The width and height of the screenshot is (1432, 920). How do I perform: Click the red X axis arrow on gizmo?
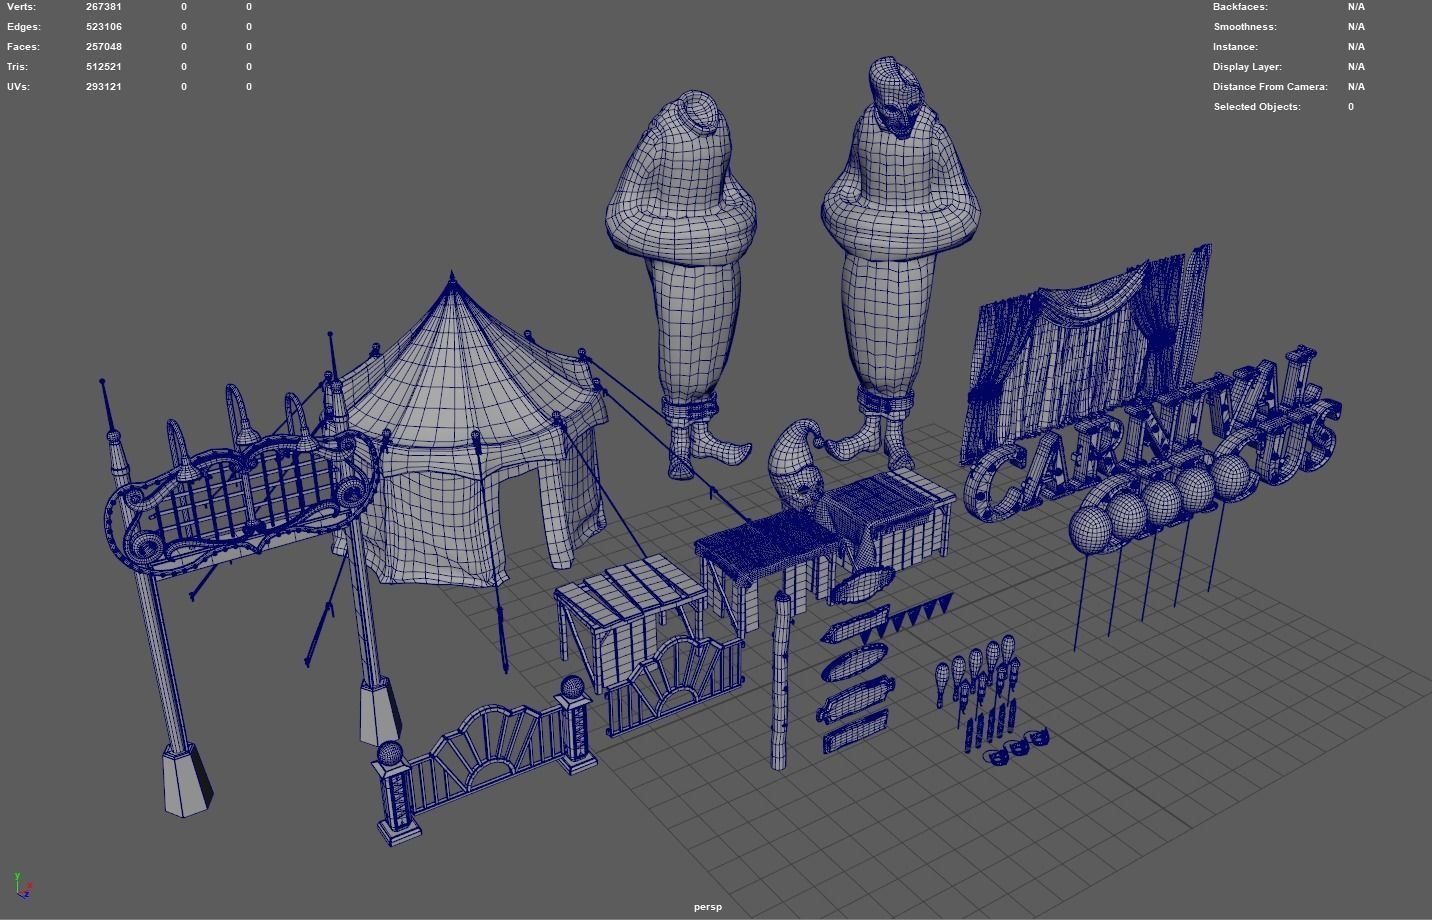(x=30, y=883)
